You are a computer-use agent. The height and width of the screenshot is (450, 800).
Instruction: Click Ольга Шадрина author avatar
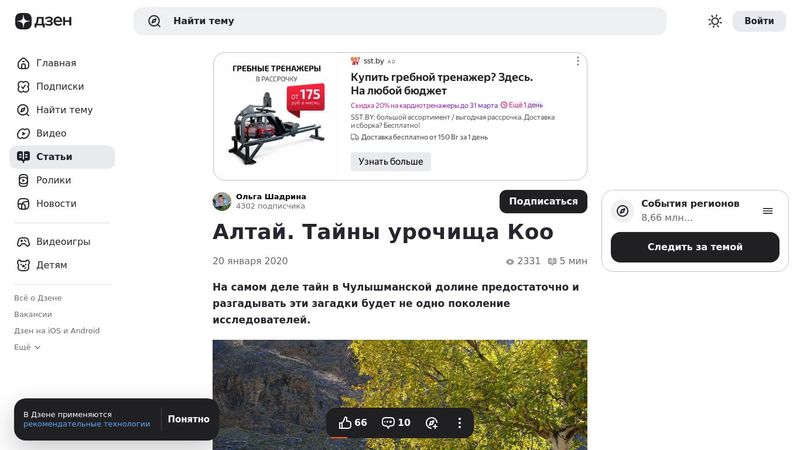coord(222,201)
